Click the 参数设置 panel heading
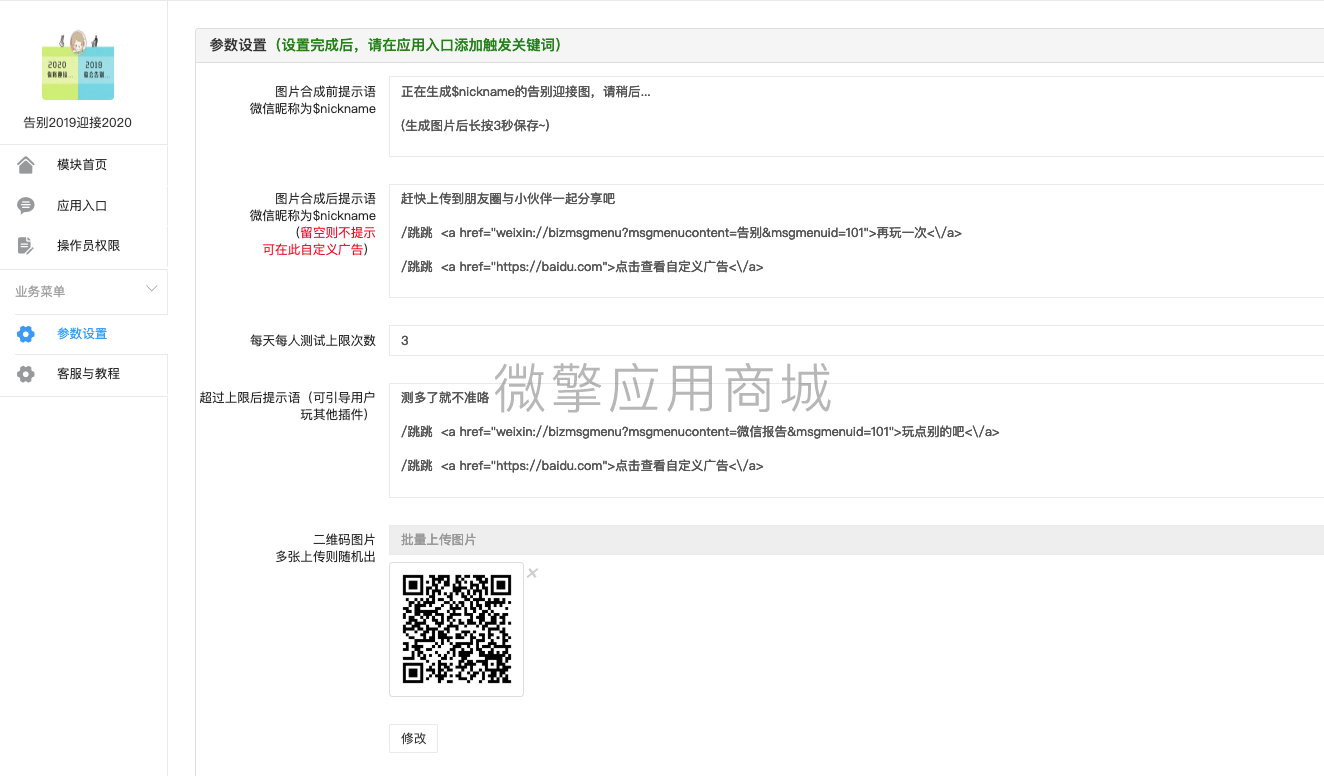Viewport: 1324px width, 776px height. pos(238,45)
